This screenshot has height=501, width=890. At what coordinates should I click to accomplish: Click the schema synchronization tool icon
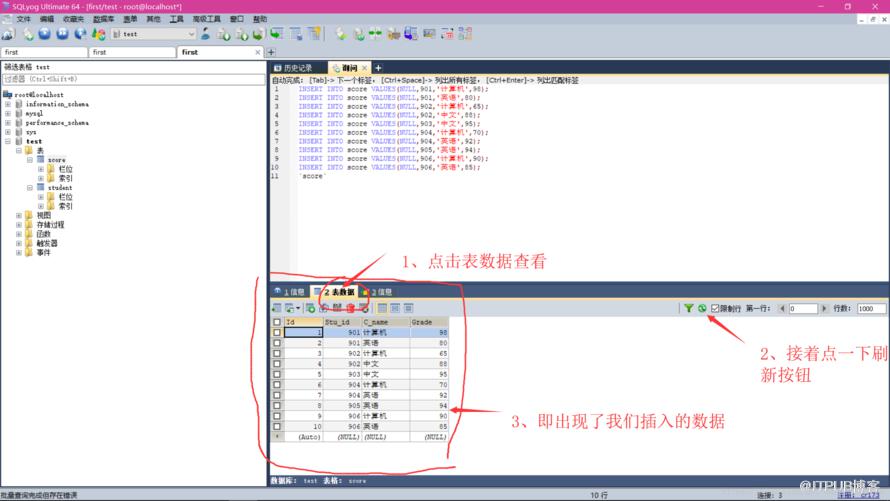pos(375,34)
